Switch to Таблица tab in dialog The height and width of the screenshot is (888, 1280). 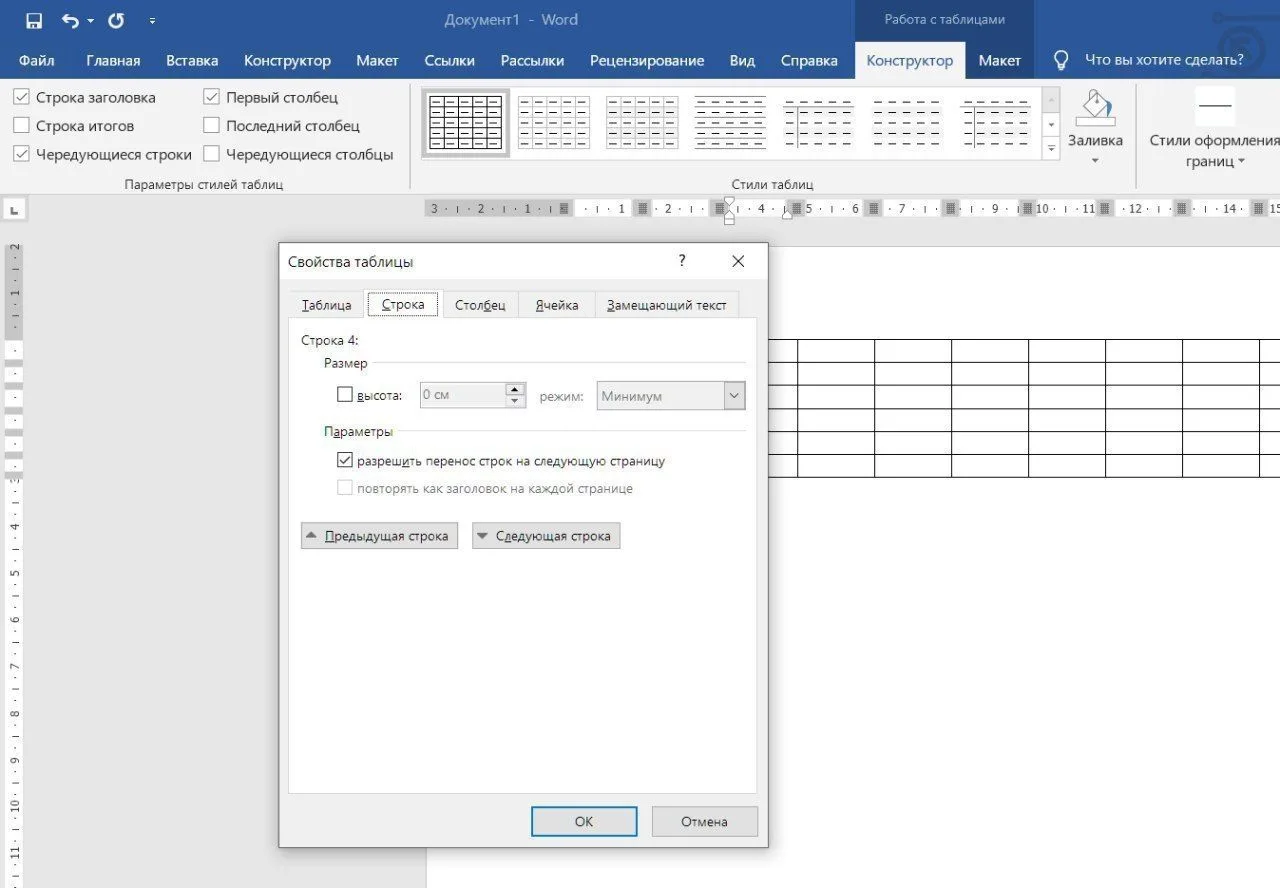coord(326,305)
